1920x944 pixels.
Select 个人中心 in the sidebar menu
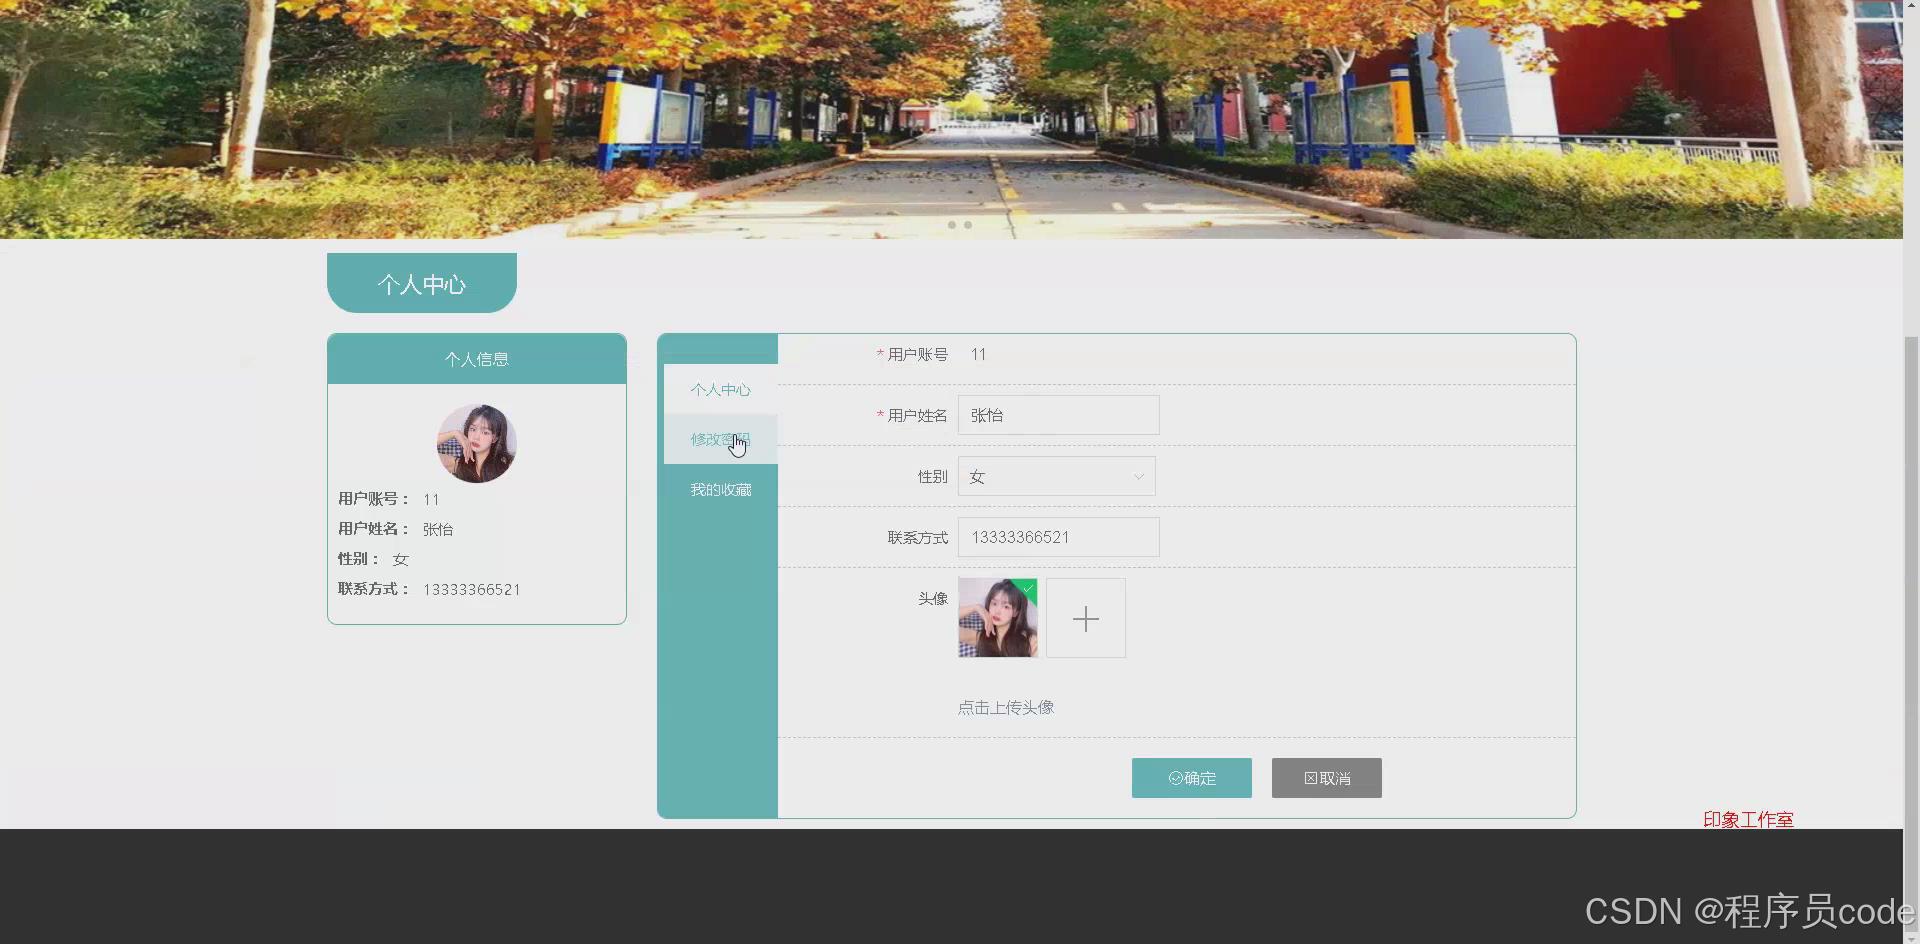(720, 390)
